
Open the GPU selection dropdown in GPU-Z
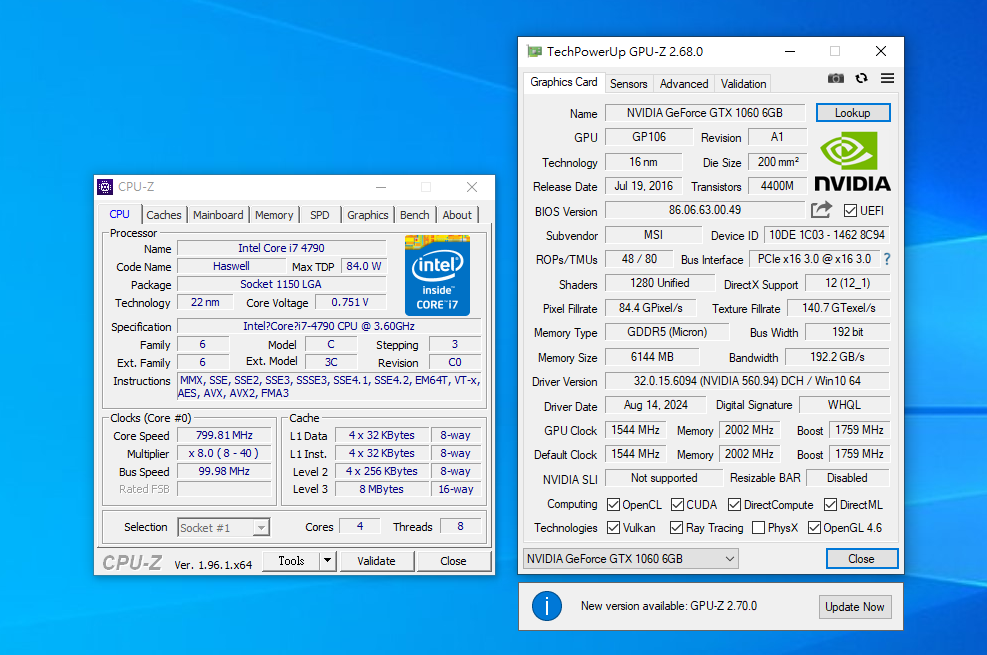point(631,559)
